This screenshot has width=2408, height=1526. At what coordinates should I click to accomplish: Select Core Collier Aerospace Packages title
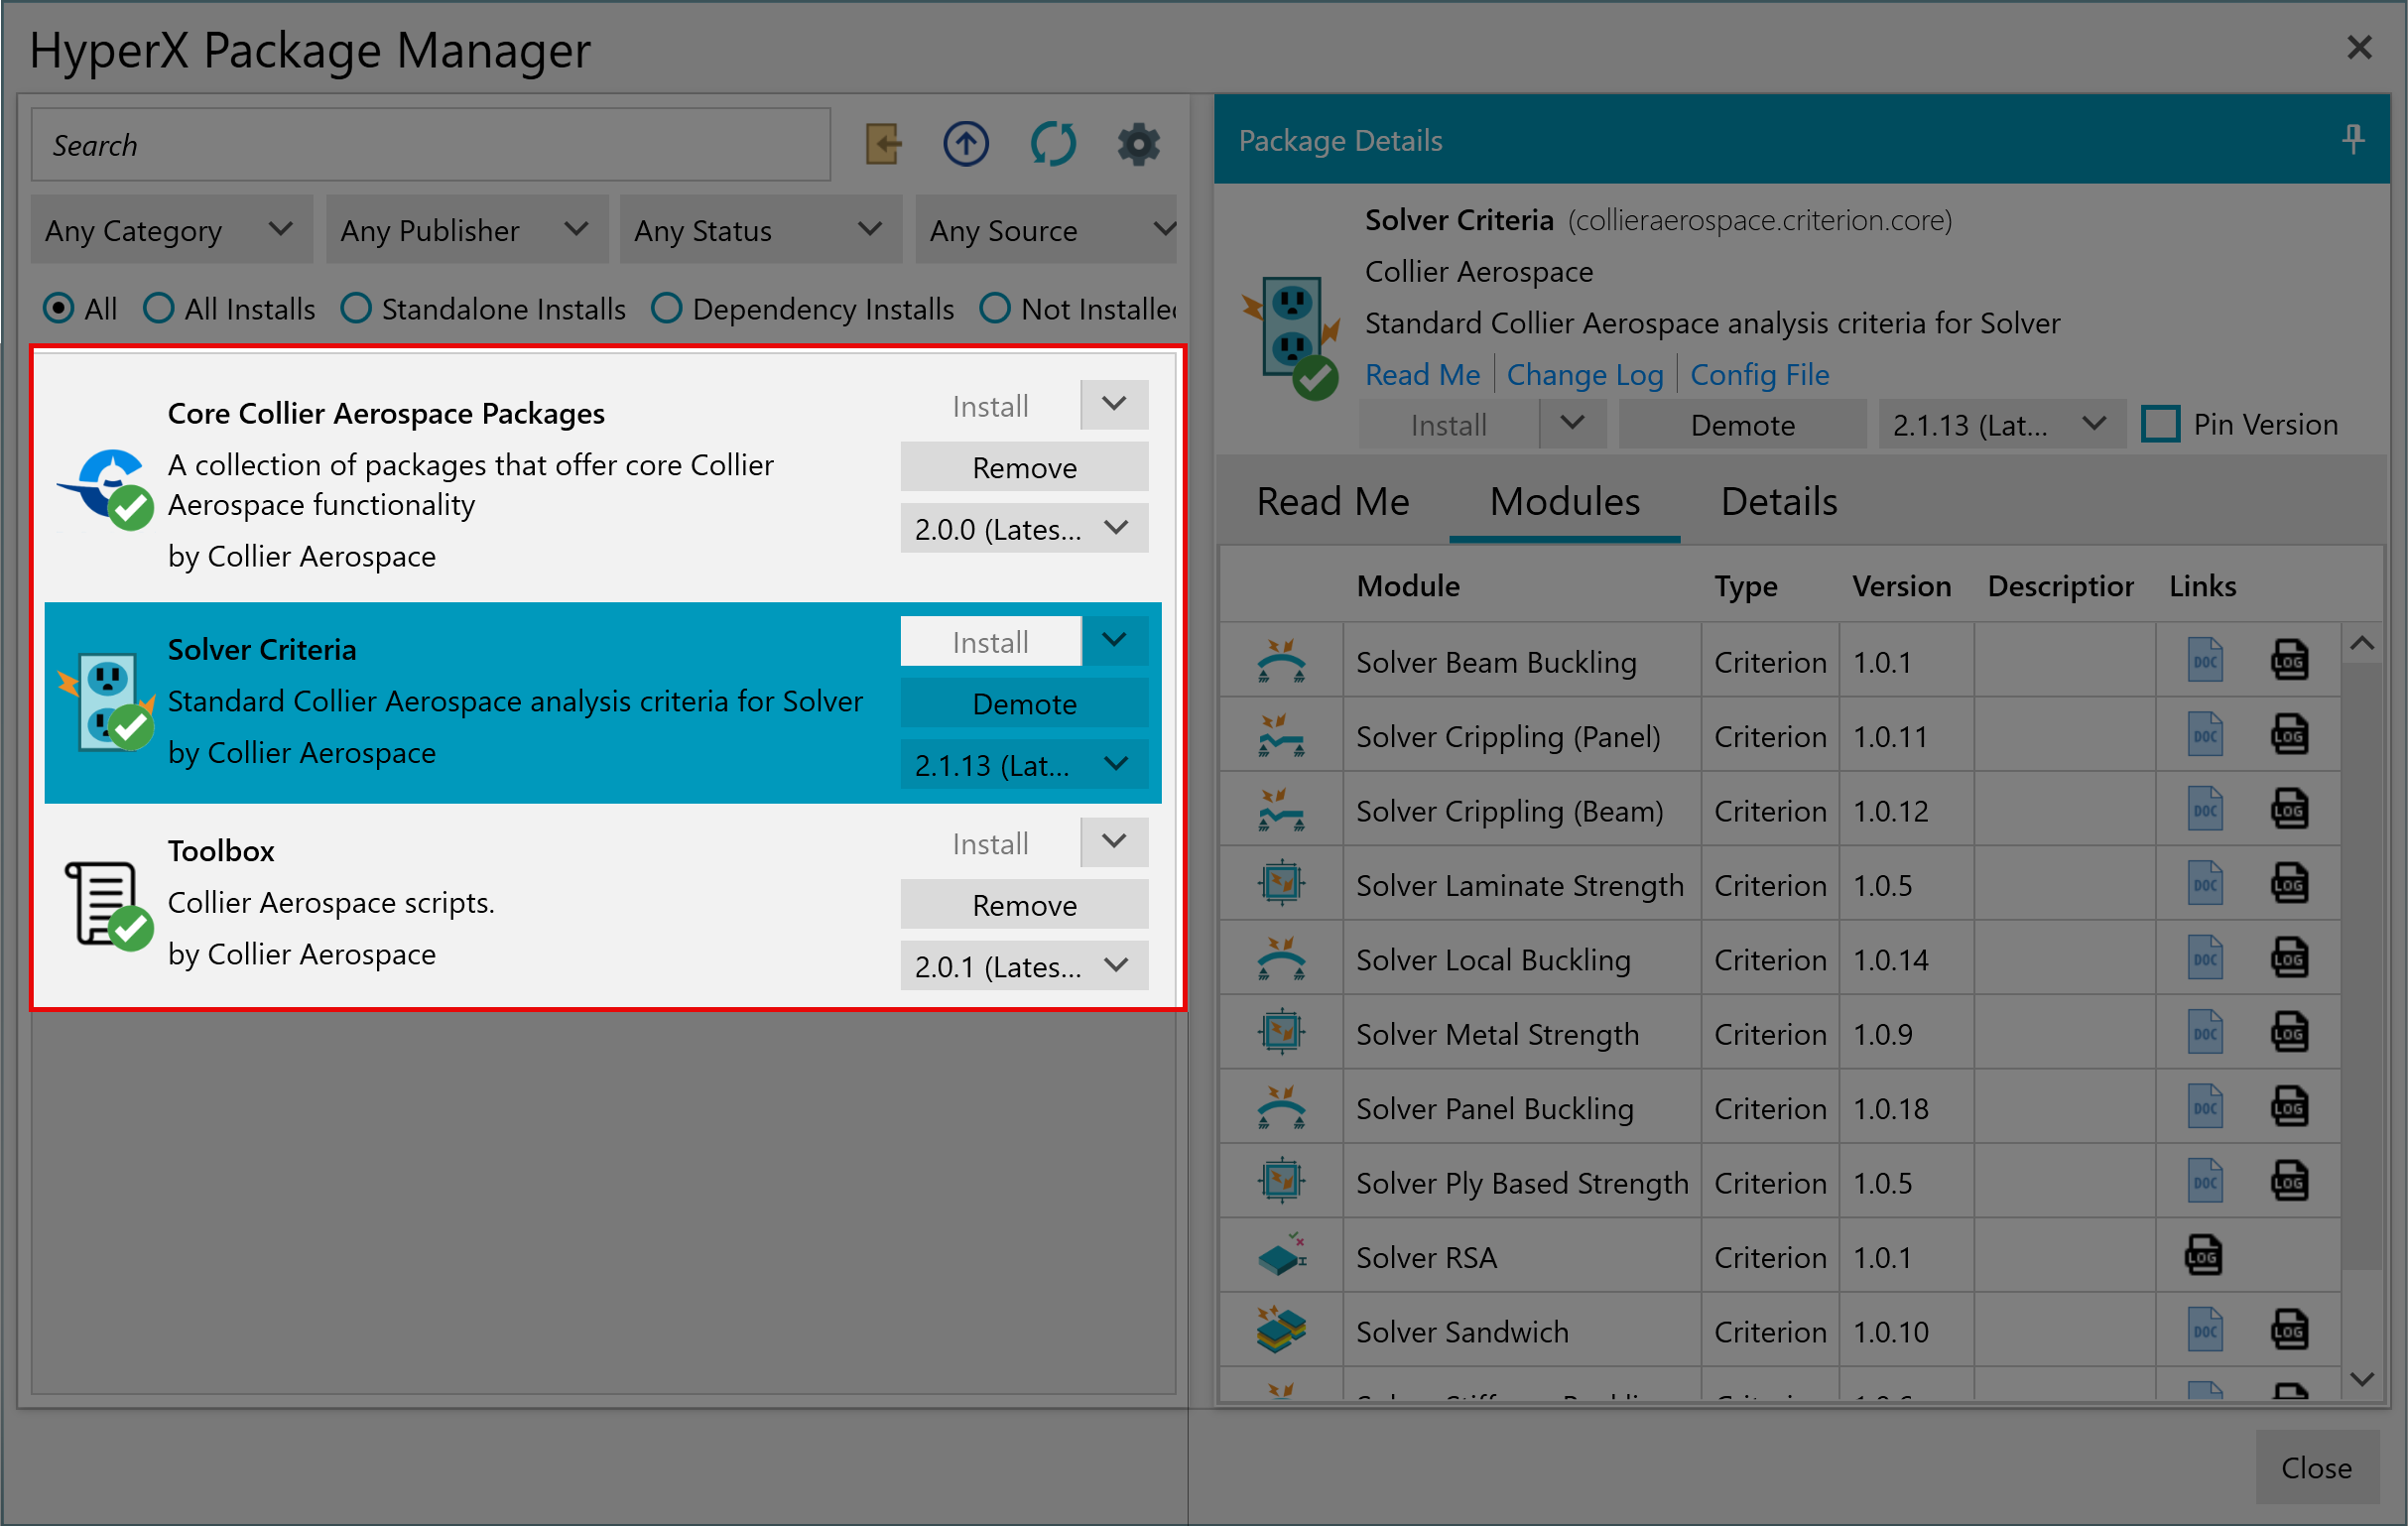pyautogui.click(x=386, y=413)
